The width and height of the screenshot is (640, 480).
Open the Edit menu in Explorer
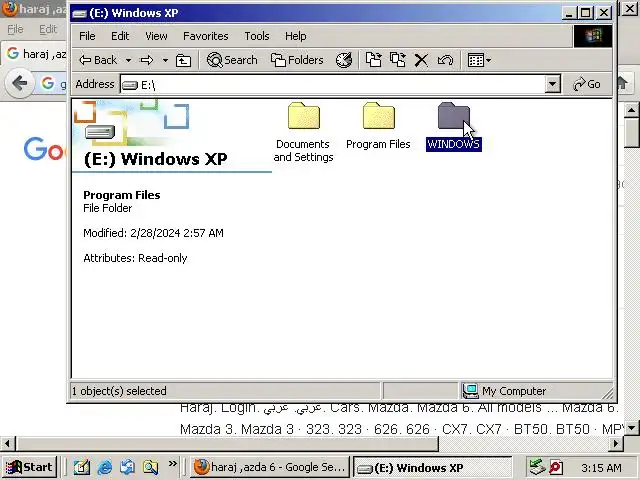point(120,36)
